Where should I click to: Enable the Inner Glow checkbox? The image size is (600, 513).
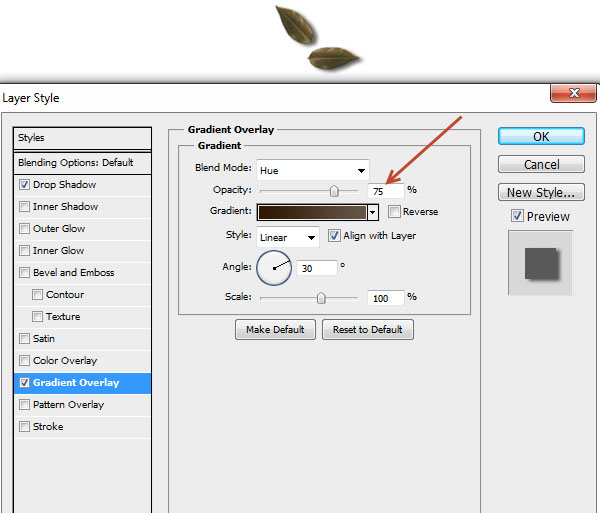point(24,251)
